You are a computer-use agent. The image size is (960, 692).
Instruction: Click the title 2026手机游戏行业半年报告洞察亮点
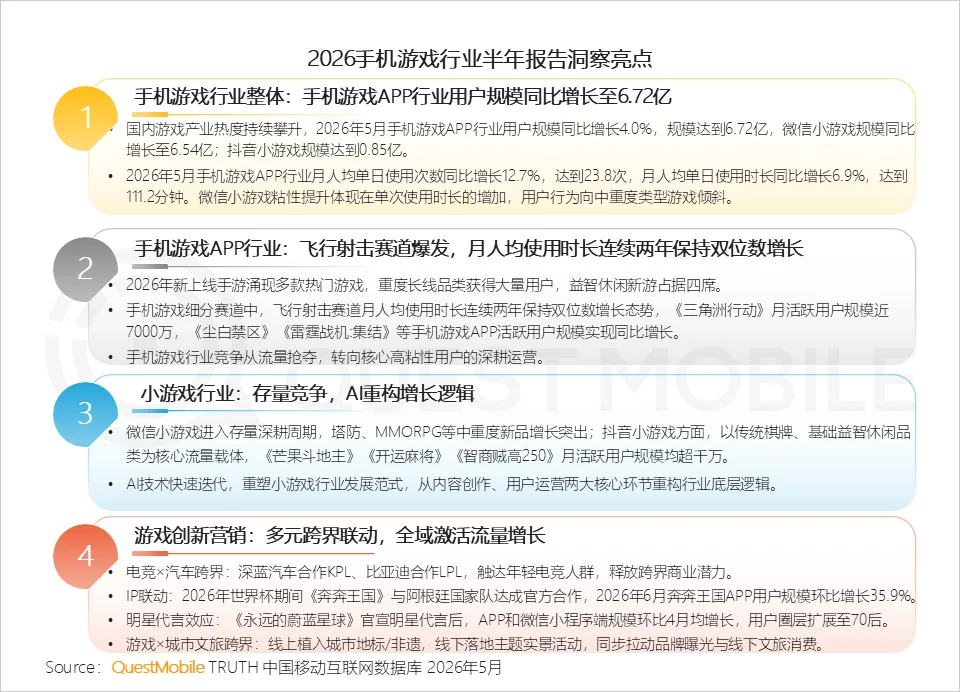pos(479,59)
